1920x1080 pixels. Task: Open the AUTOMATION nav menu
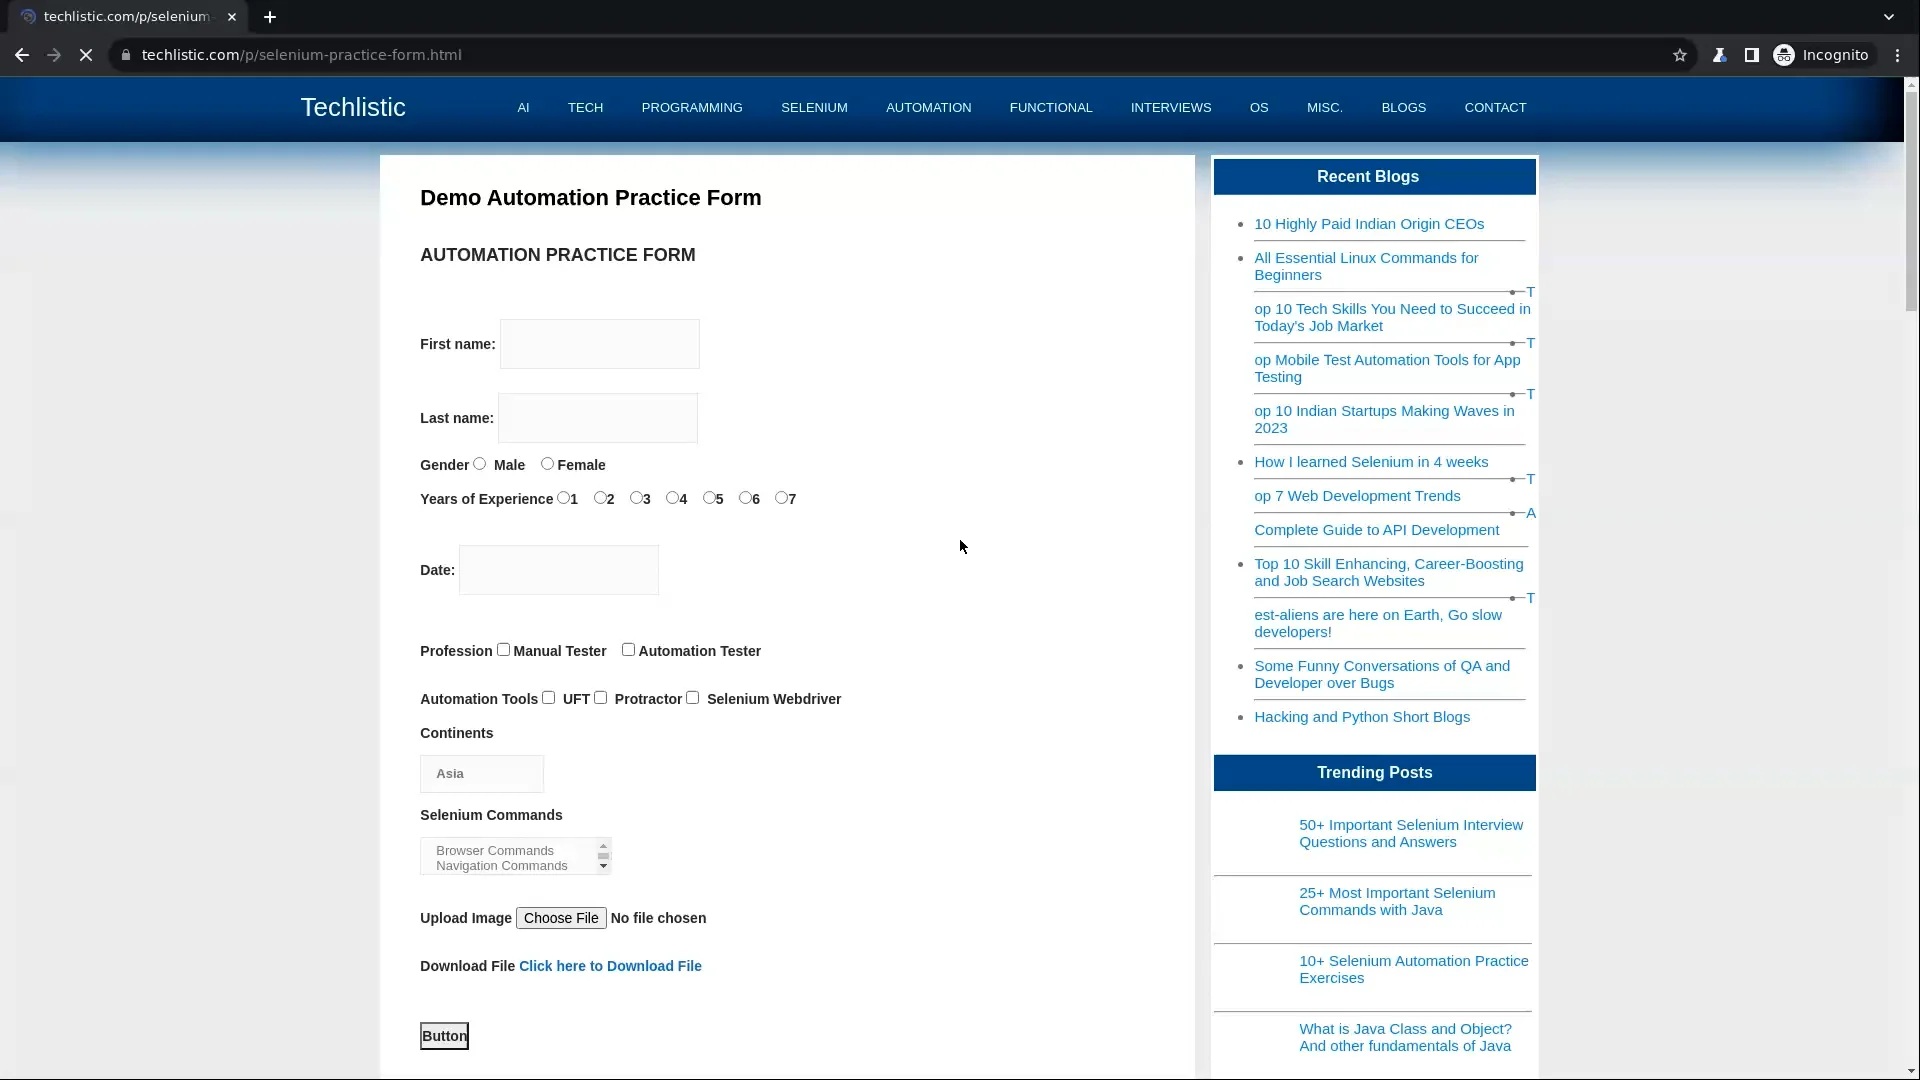928,108
